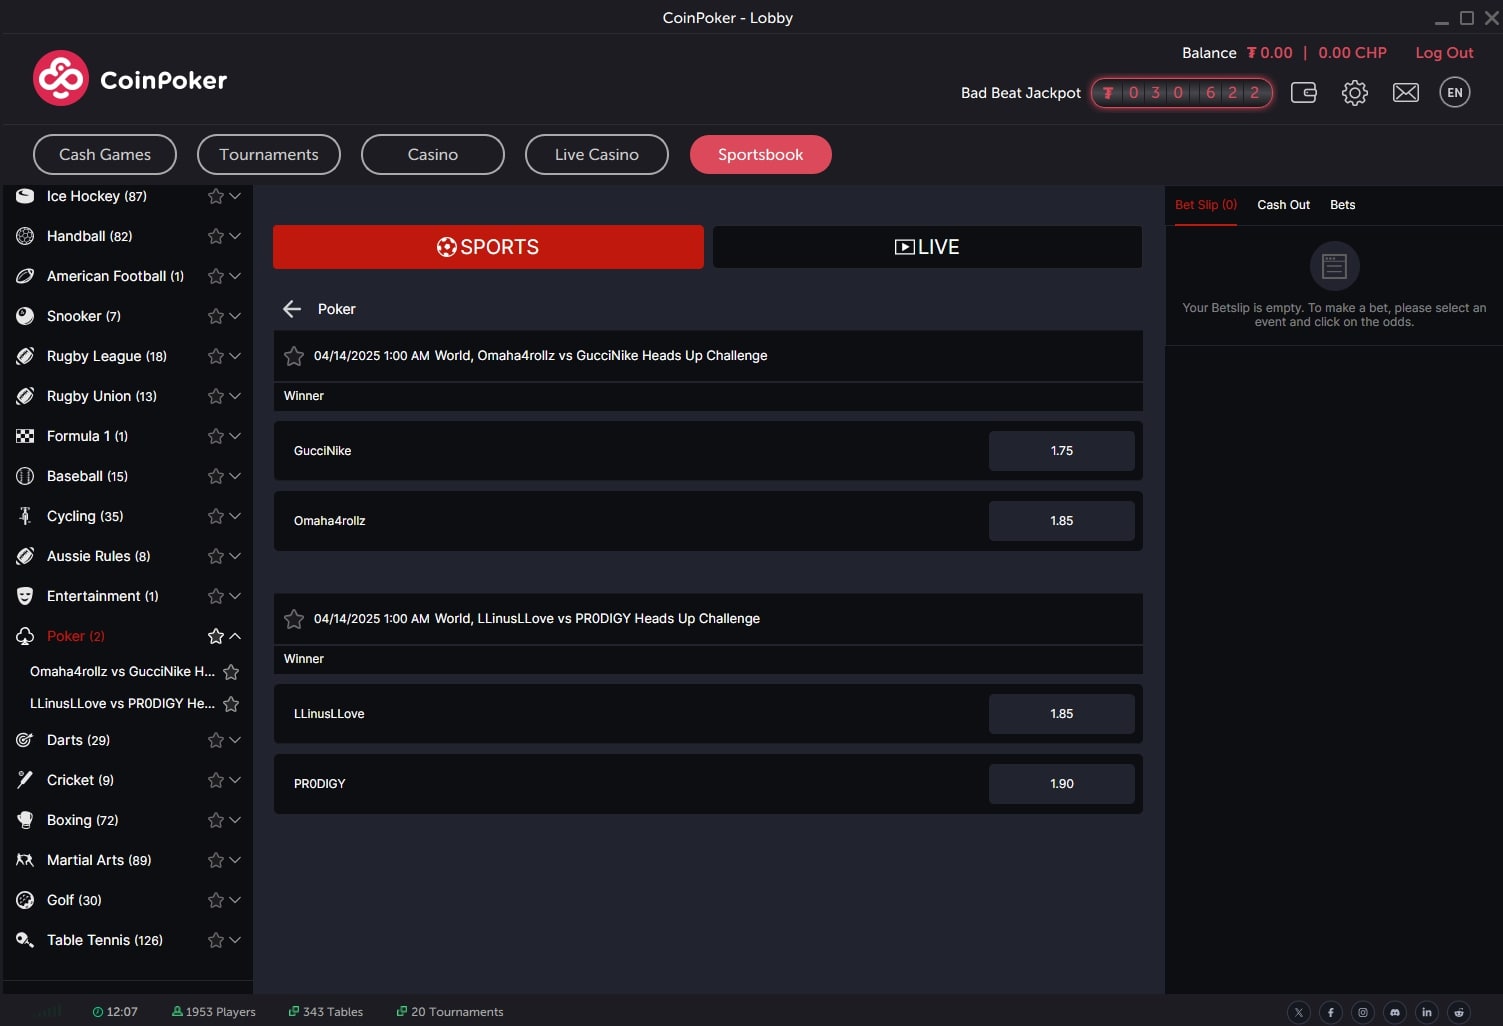
Task: Unfavorite the Poker category star
Action: [x=215, y=636]
